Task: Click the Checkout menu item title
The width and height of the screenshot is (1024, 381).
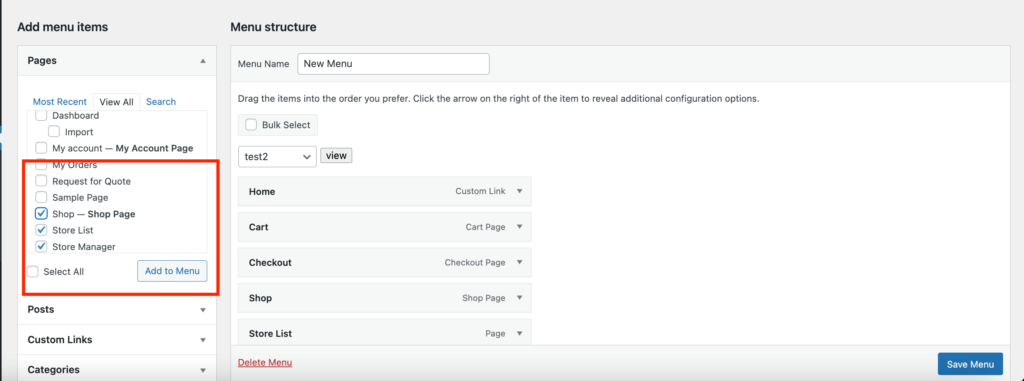Action: (270, 262)
